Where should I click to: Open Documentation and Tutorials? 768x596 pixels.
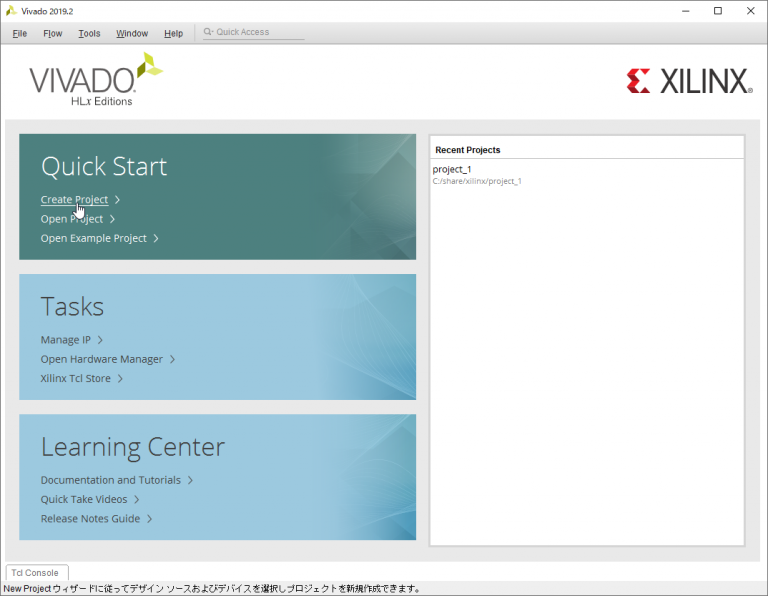pos(110,480)
